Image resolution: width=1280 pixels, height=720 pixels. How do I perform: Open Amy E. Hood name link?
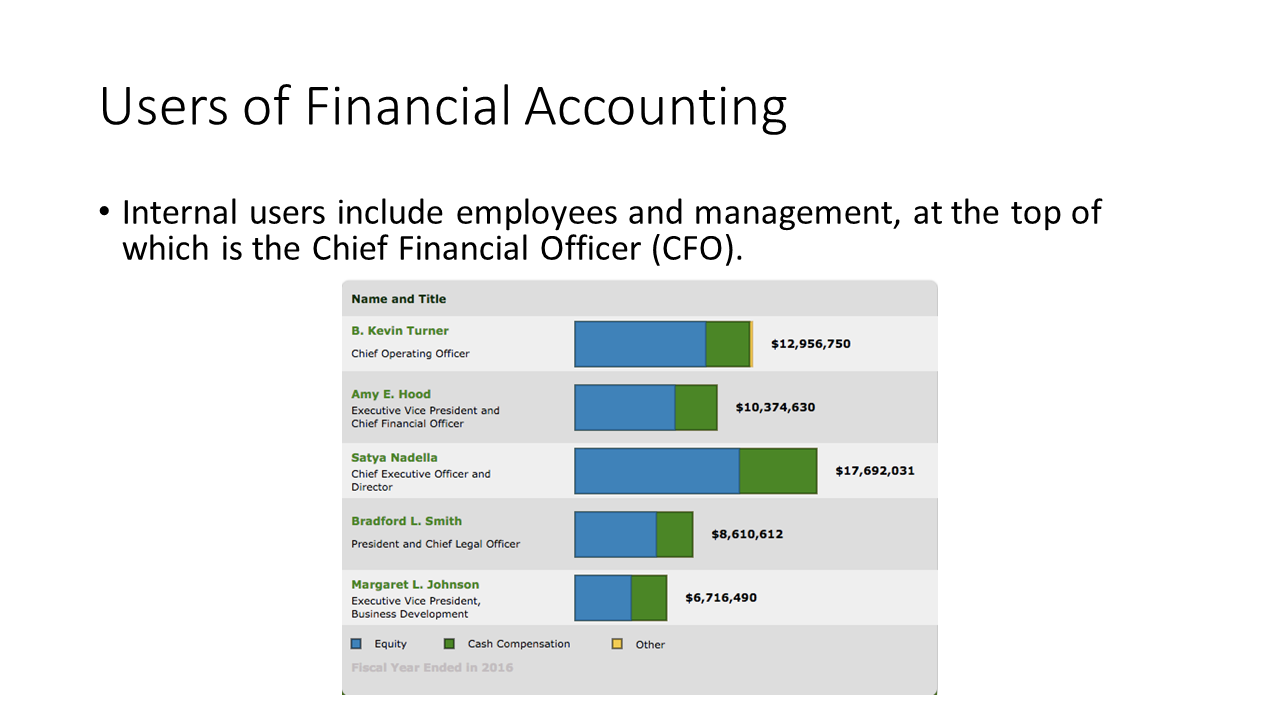point(391,394)
